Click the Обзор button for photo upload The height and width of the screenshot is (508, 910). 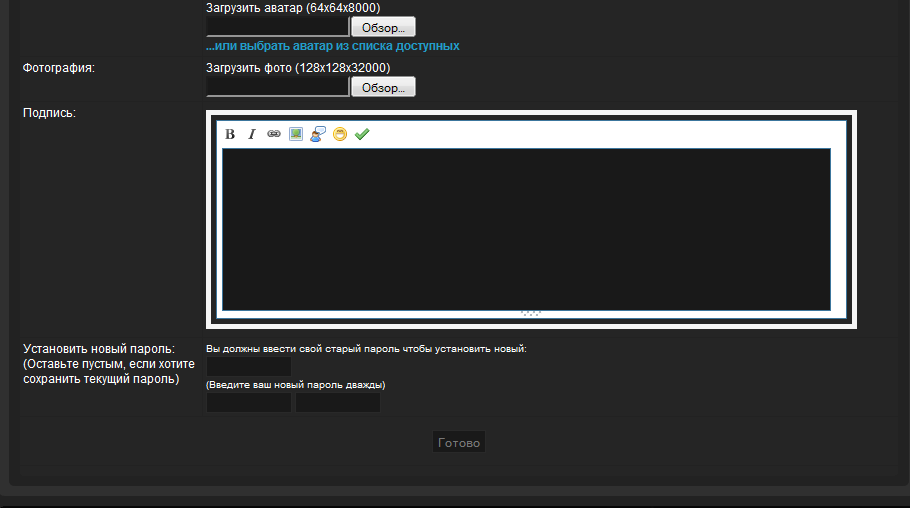(x=383, y=87)
